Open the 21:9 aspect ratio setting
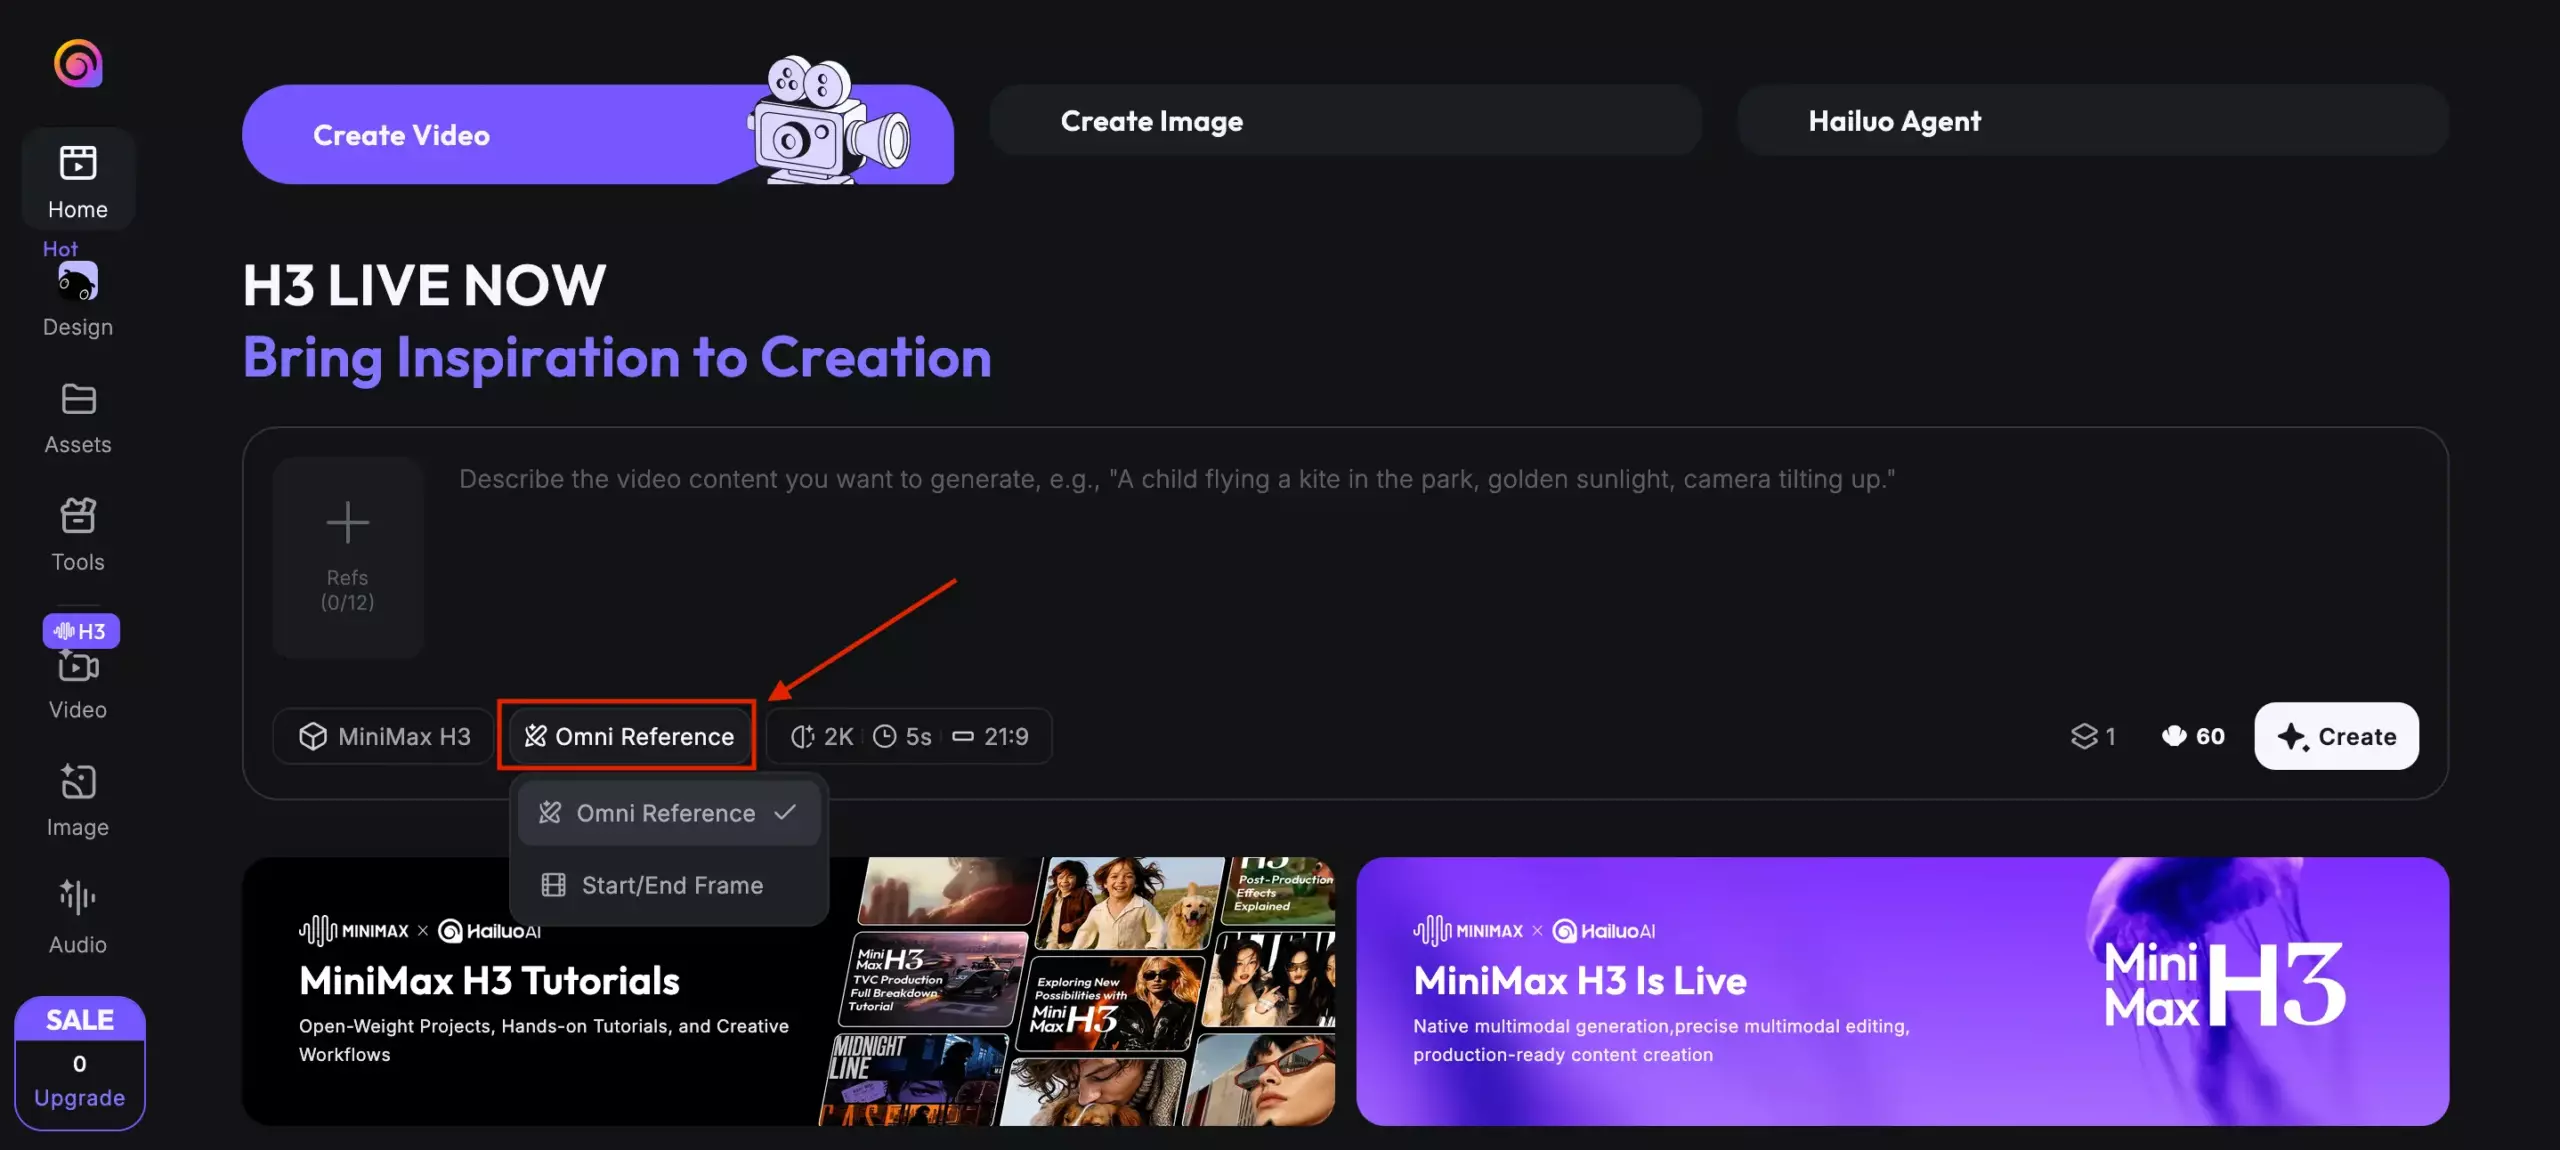 pos(990,736)
